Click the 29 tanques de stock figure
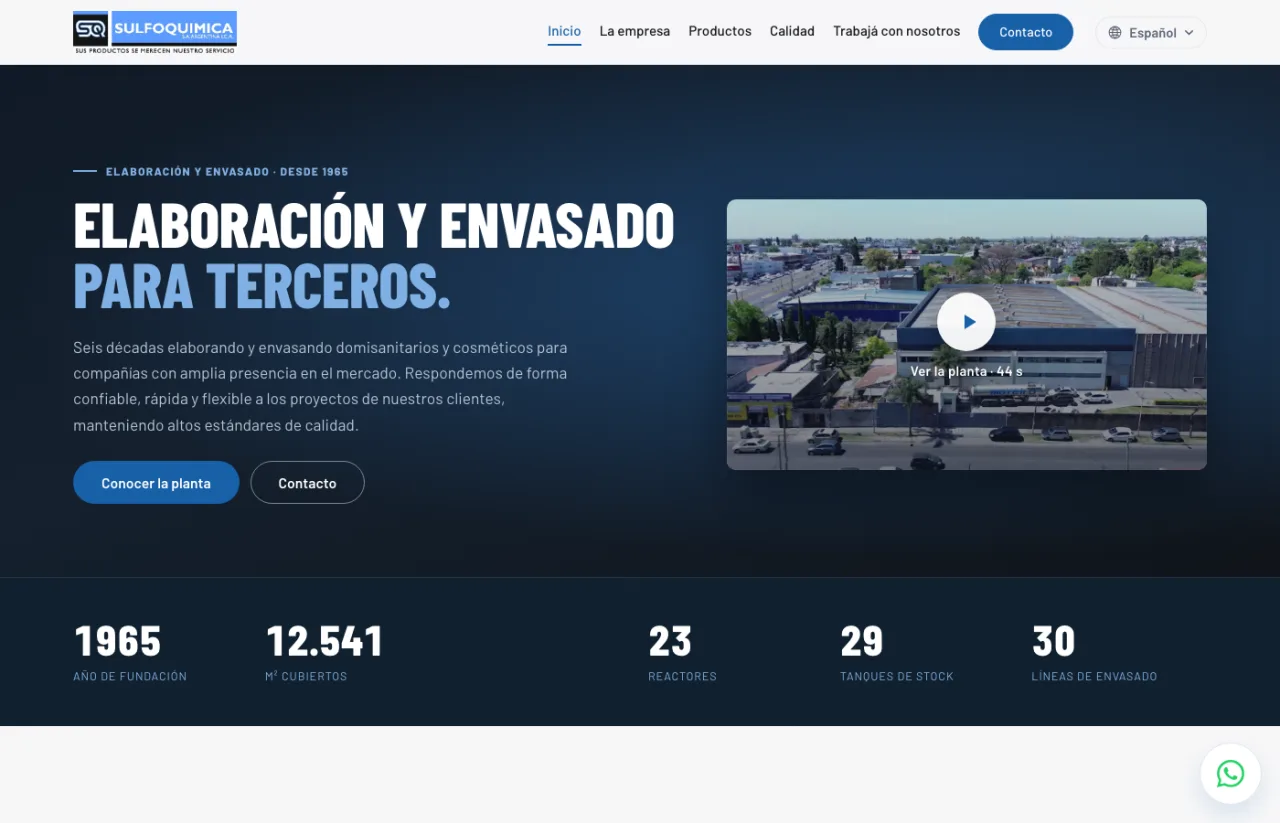1280x823 pixels. click(862, 641)
